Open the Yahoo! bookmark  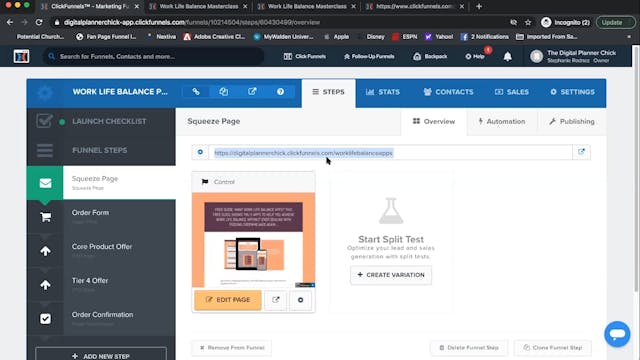pos(439,37)
